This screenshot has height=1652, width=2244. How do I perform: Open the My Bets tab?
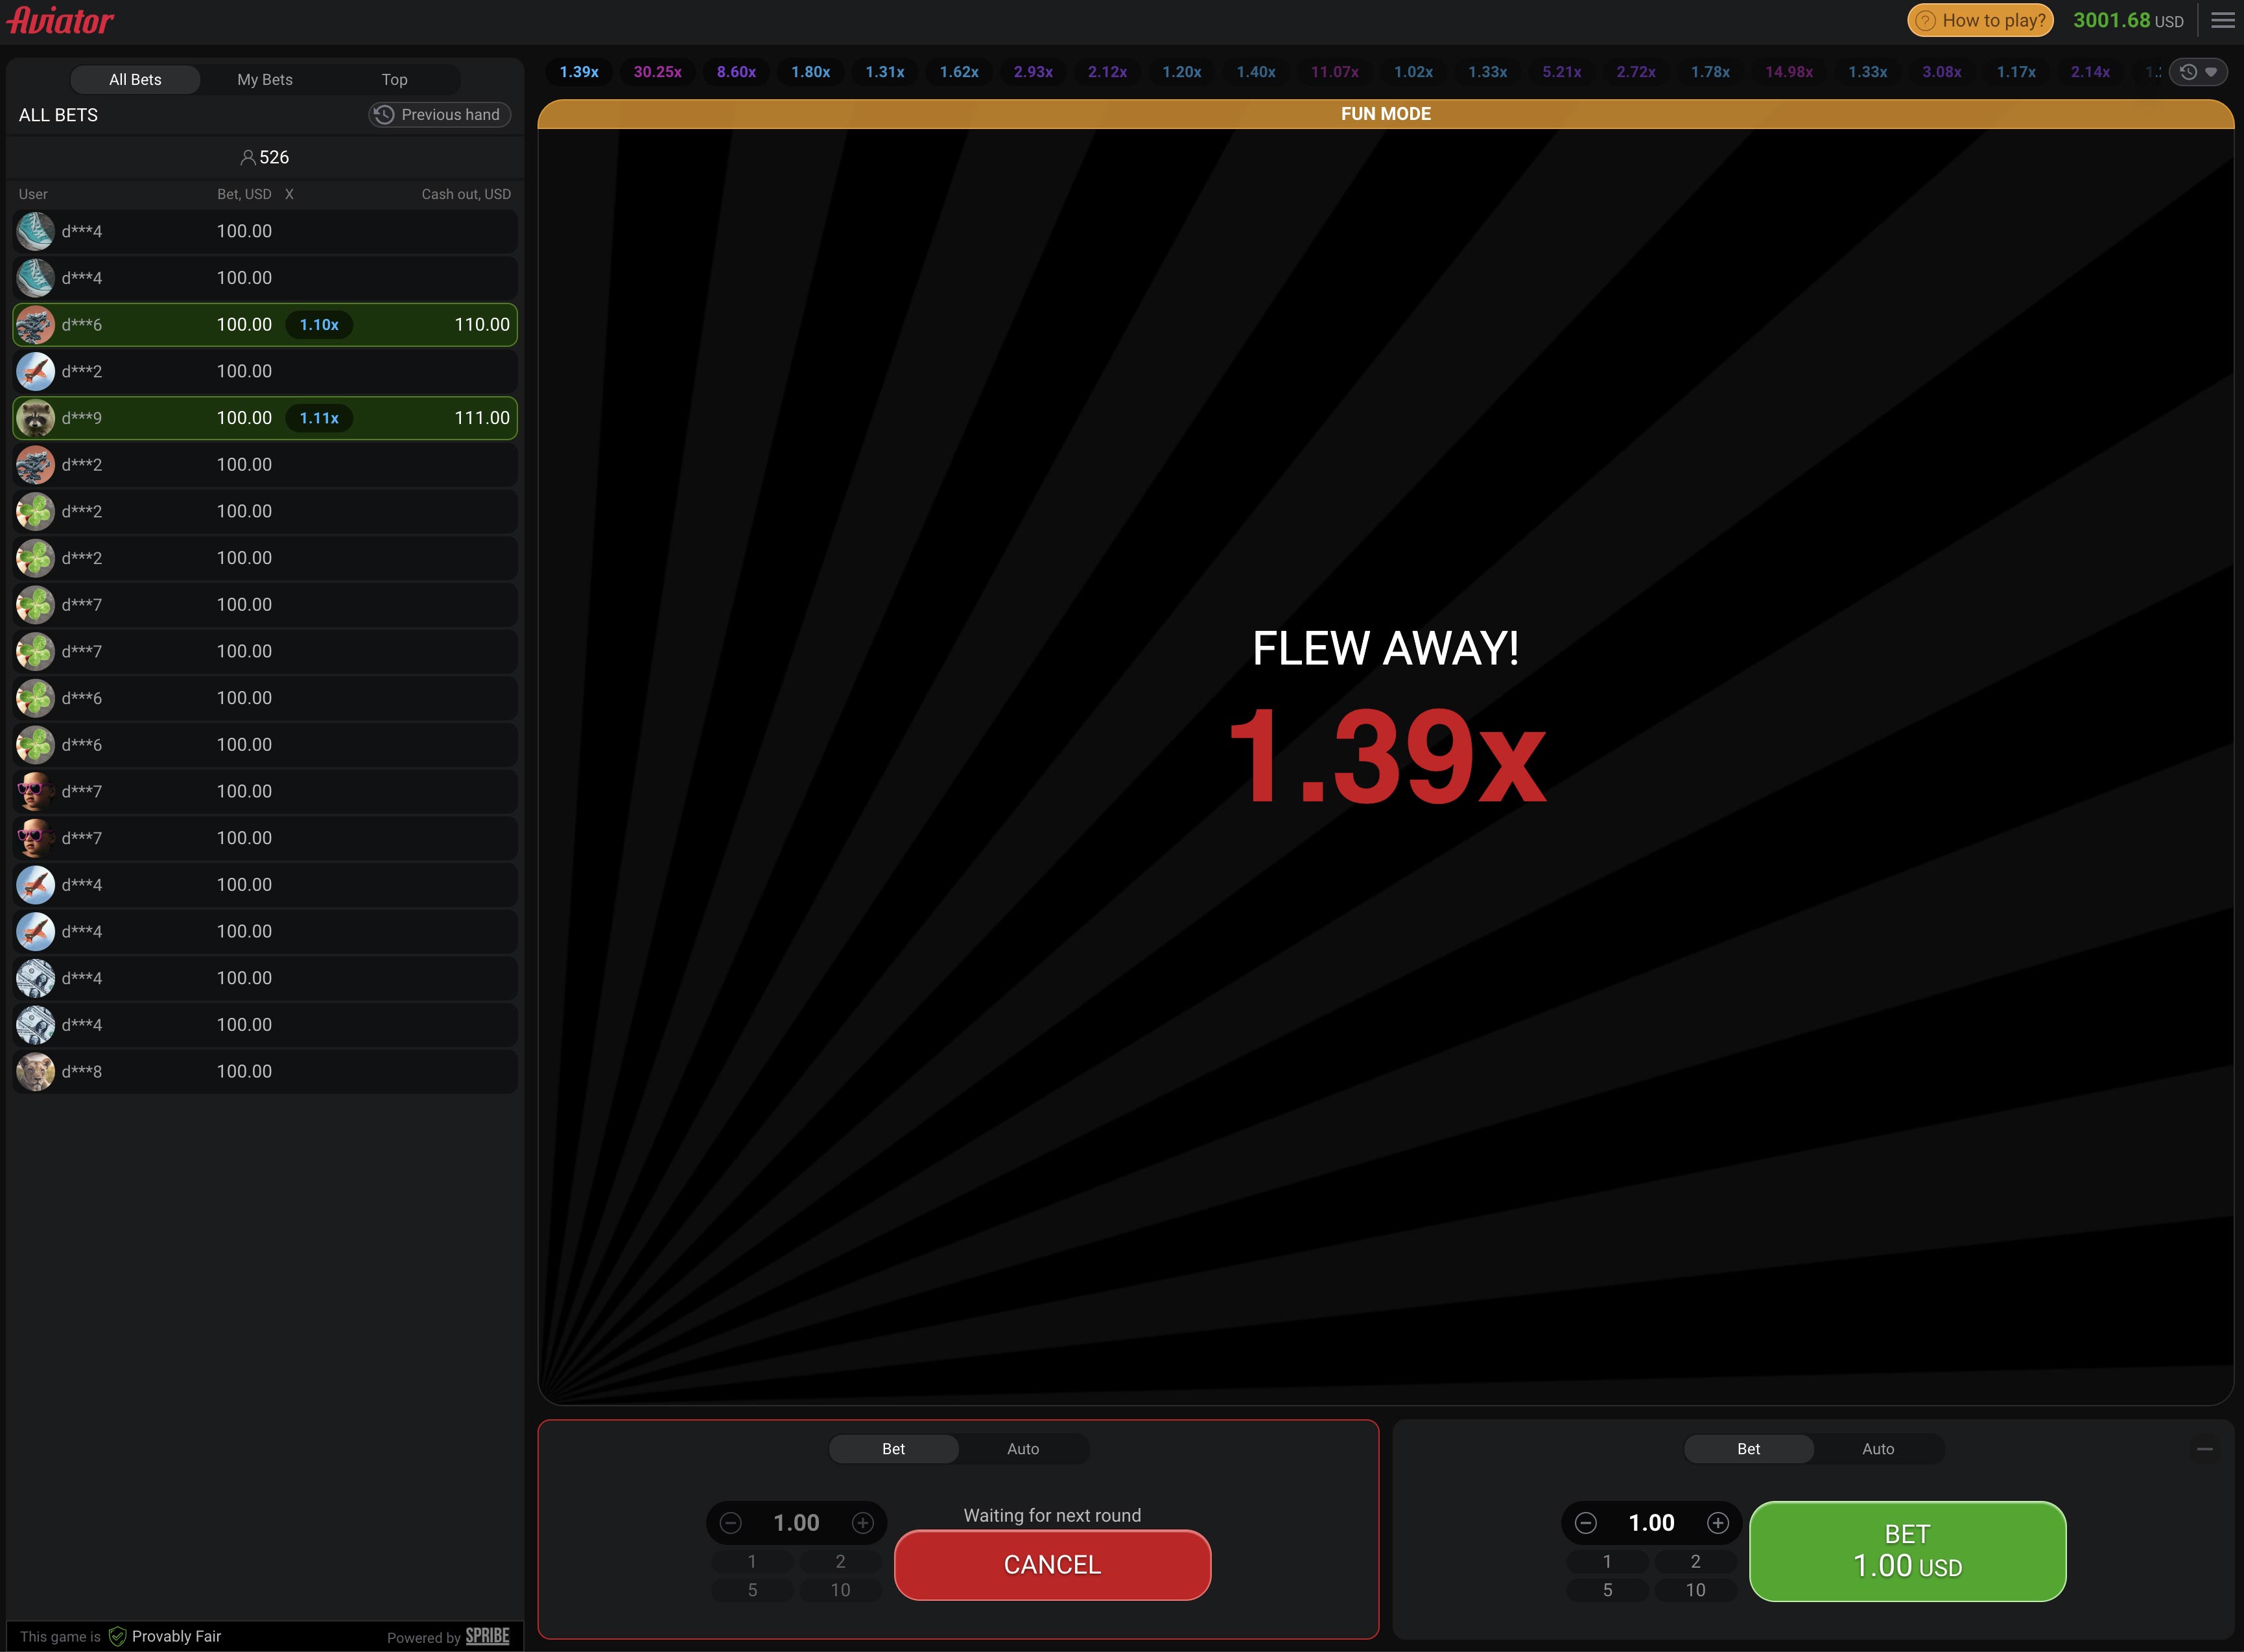click(264, 79)
